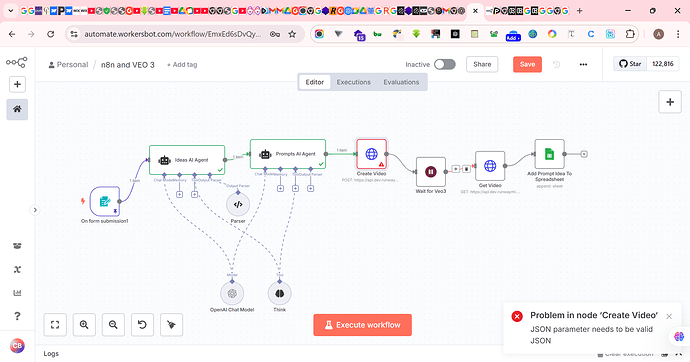
Task: Open the add node panel plus button
Action: 670,102
